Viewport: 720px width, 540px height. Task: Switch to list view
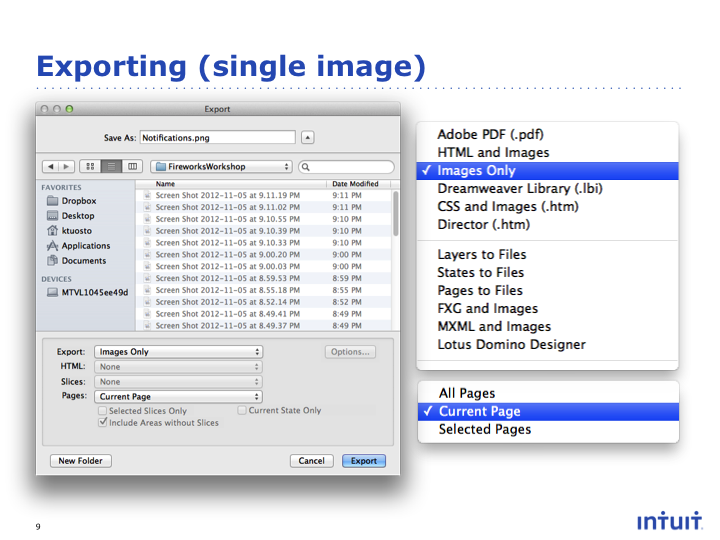click(x=111, y=166)
